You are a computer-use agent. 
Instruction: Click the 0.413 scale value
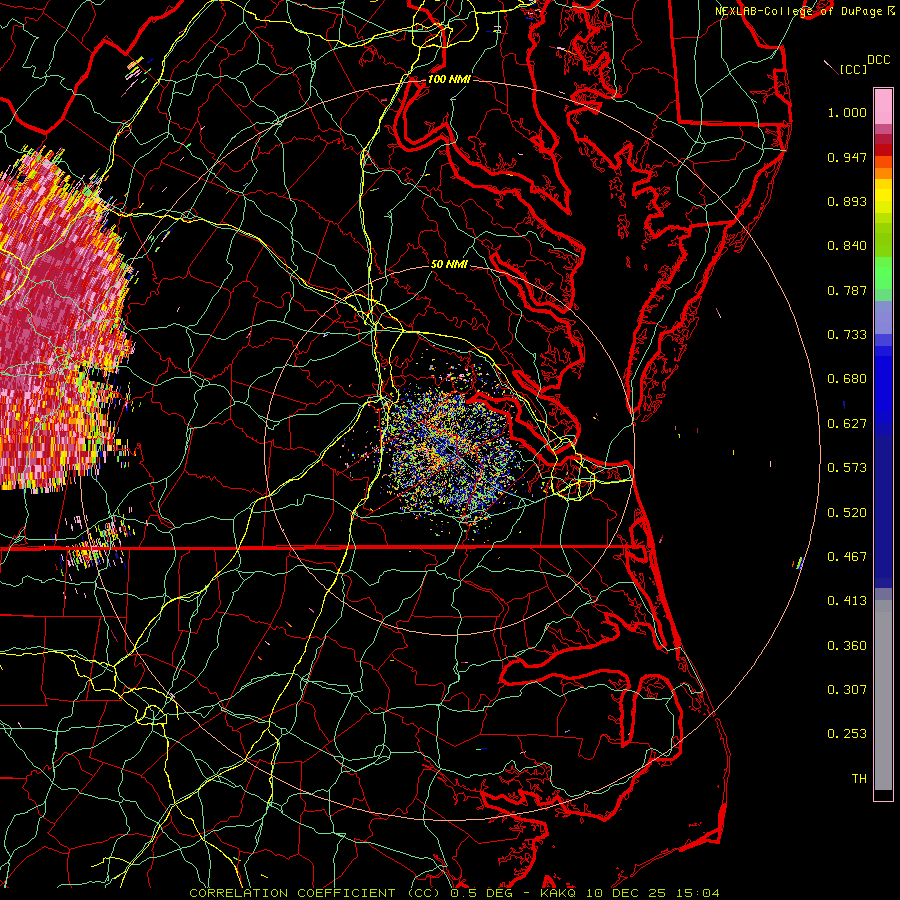[x=847, y=601]
